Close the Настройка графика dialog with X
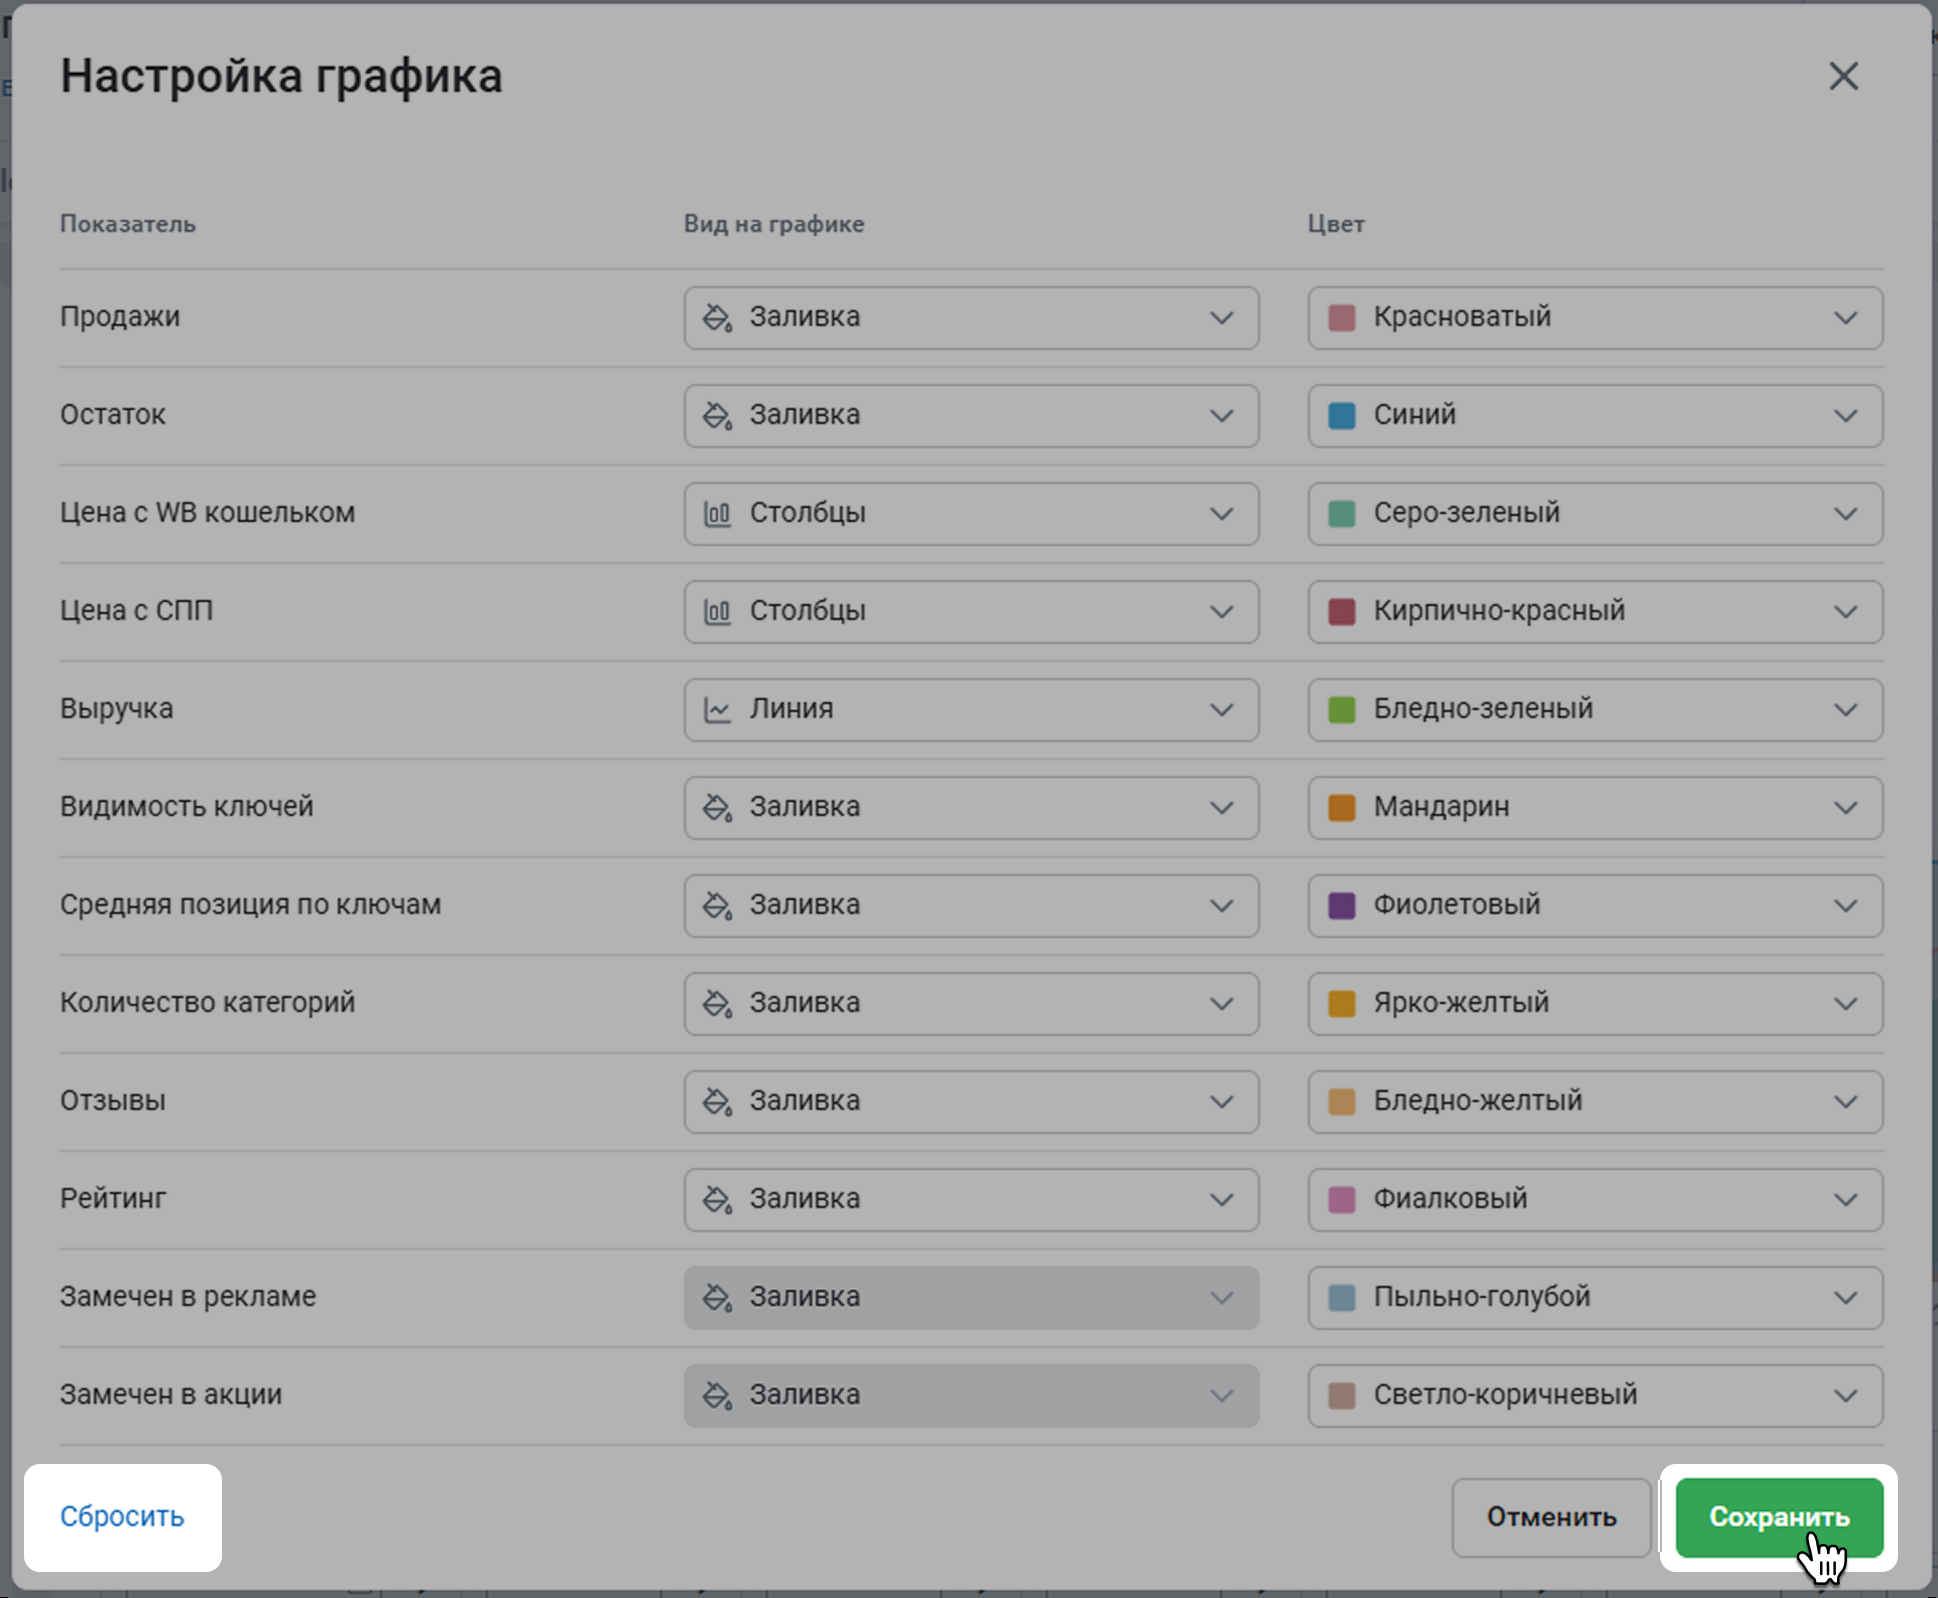This screenshot has height=1598, width=1938. pos(1843,76)
